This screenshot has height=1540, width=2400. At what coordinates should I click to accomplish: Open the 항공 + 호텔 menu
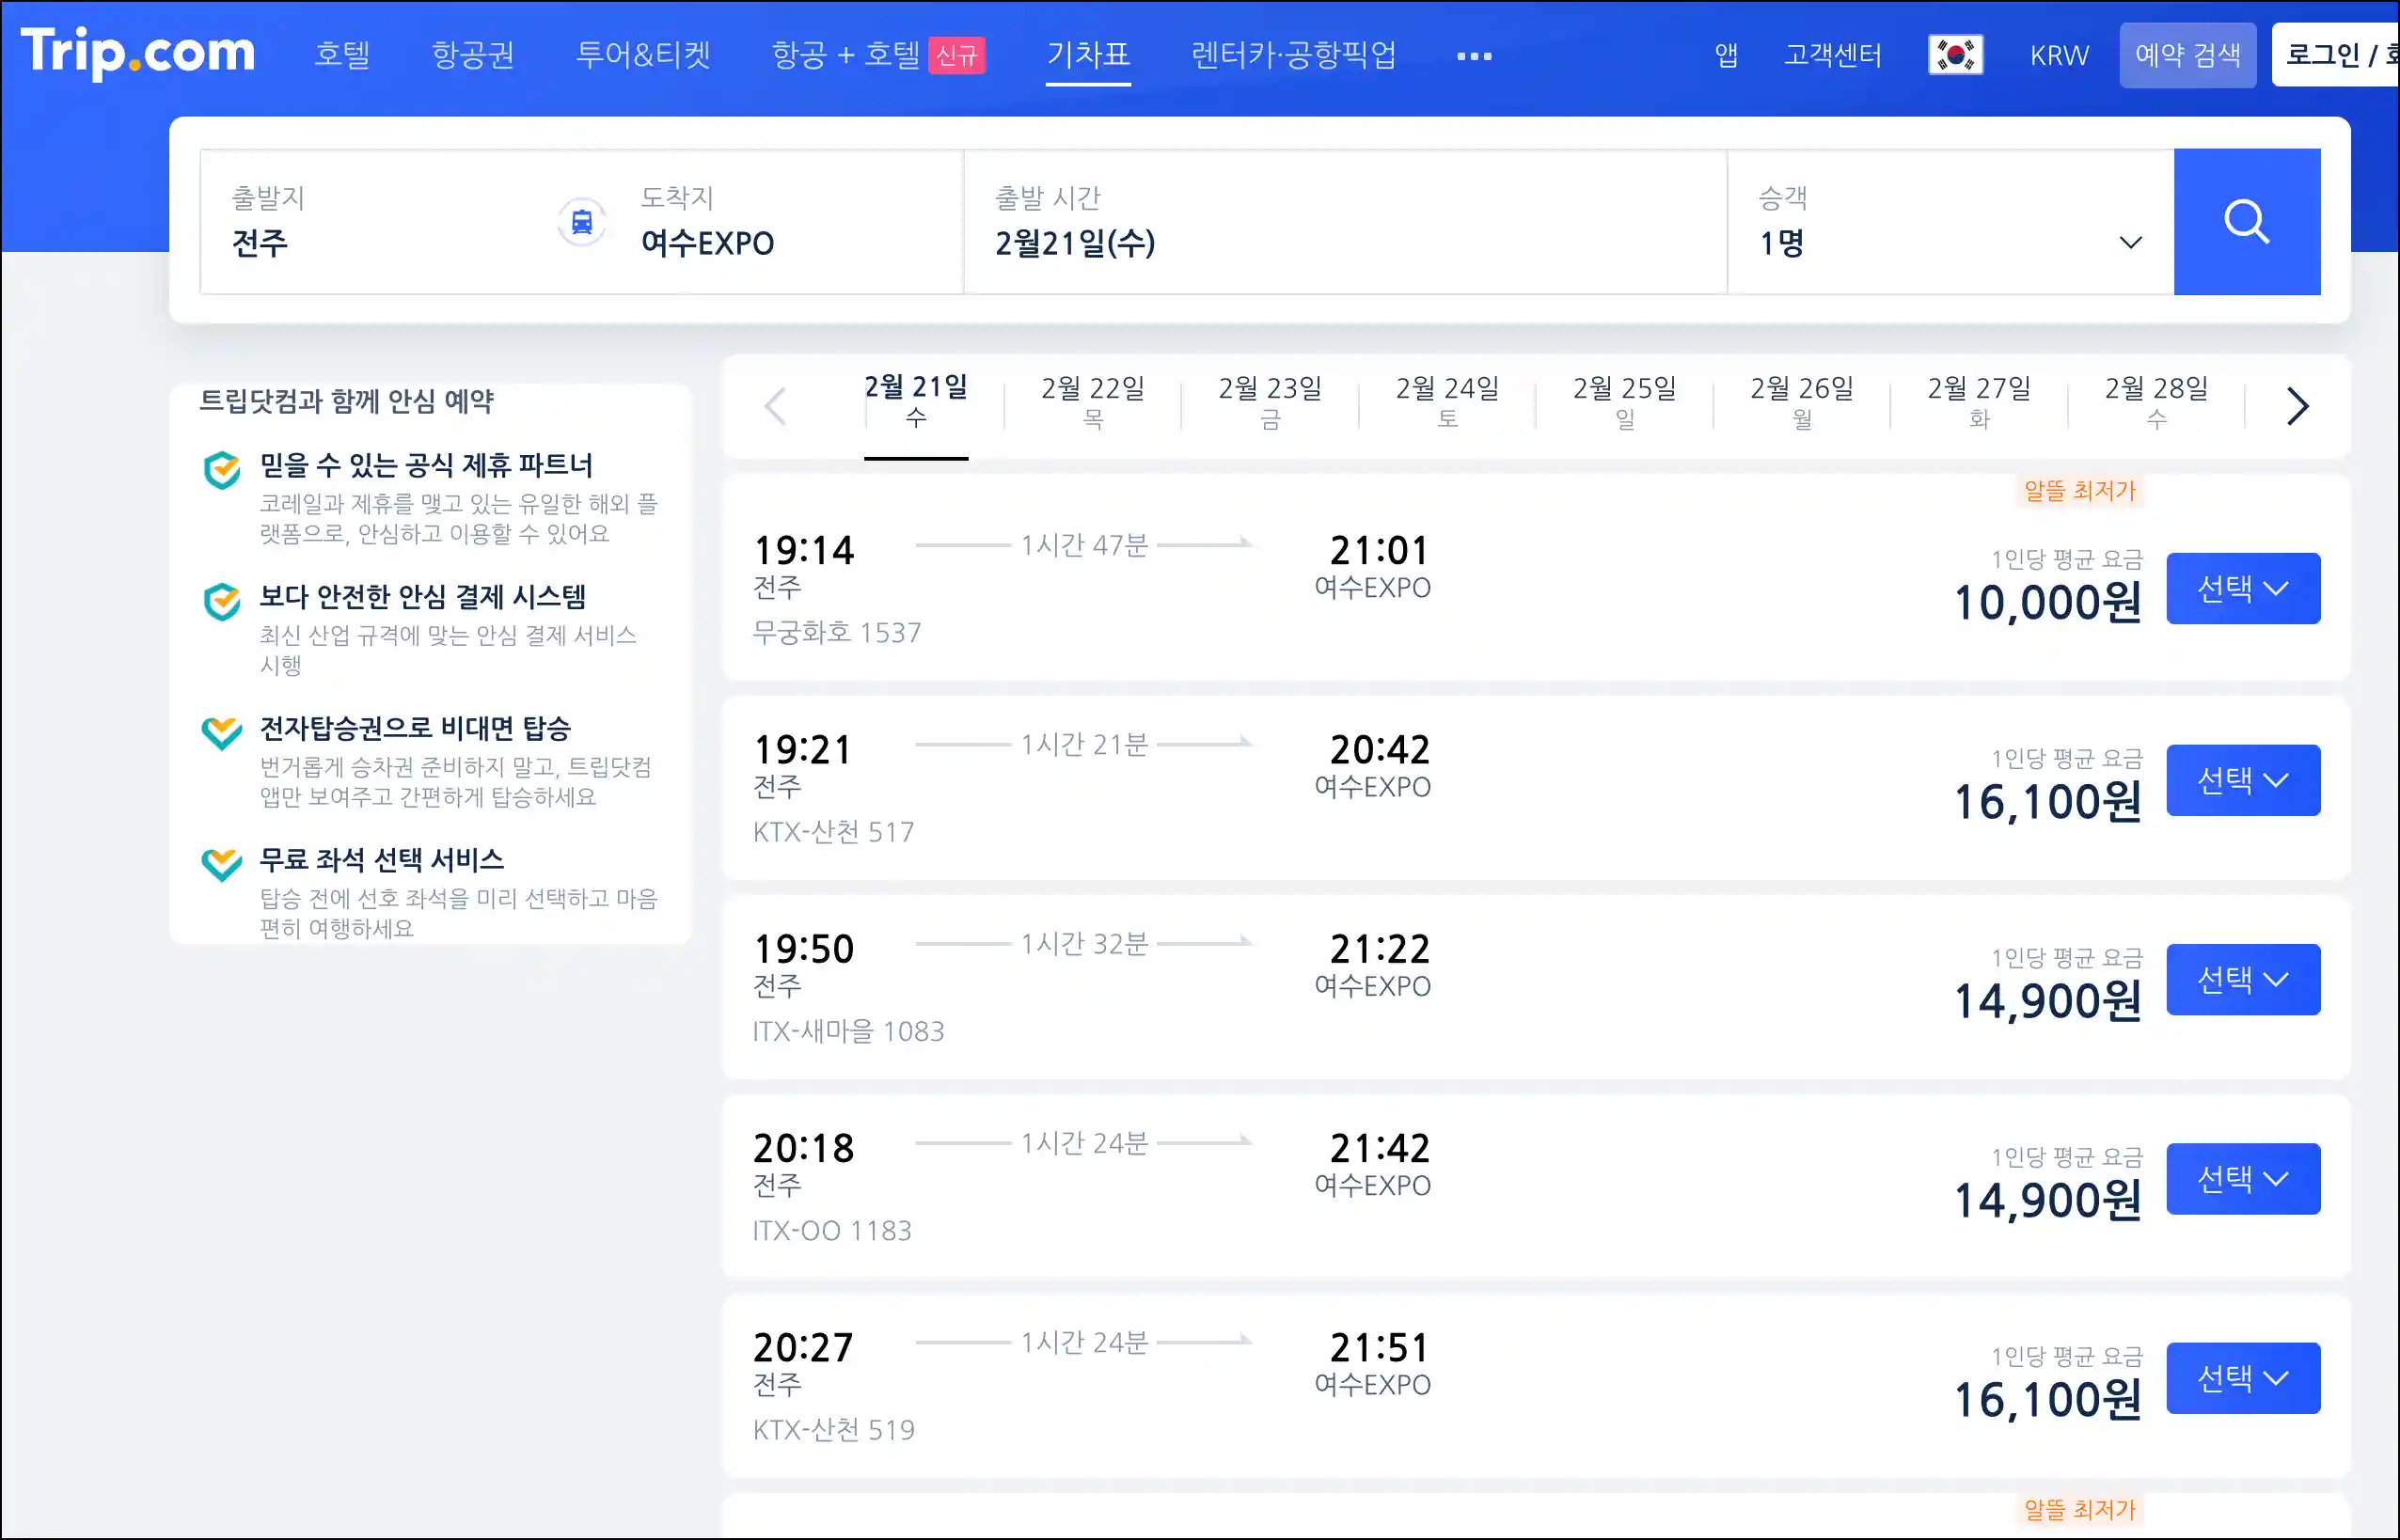click(845, 55)
